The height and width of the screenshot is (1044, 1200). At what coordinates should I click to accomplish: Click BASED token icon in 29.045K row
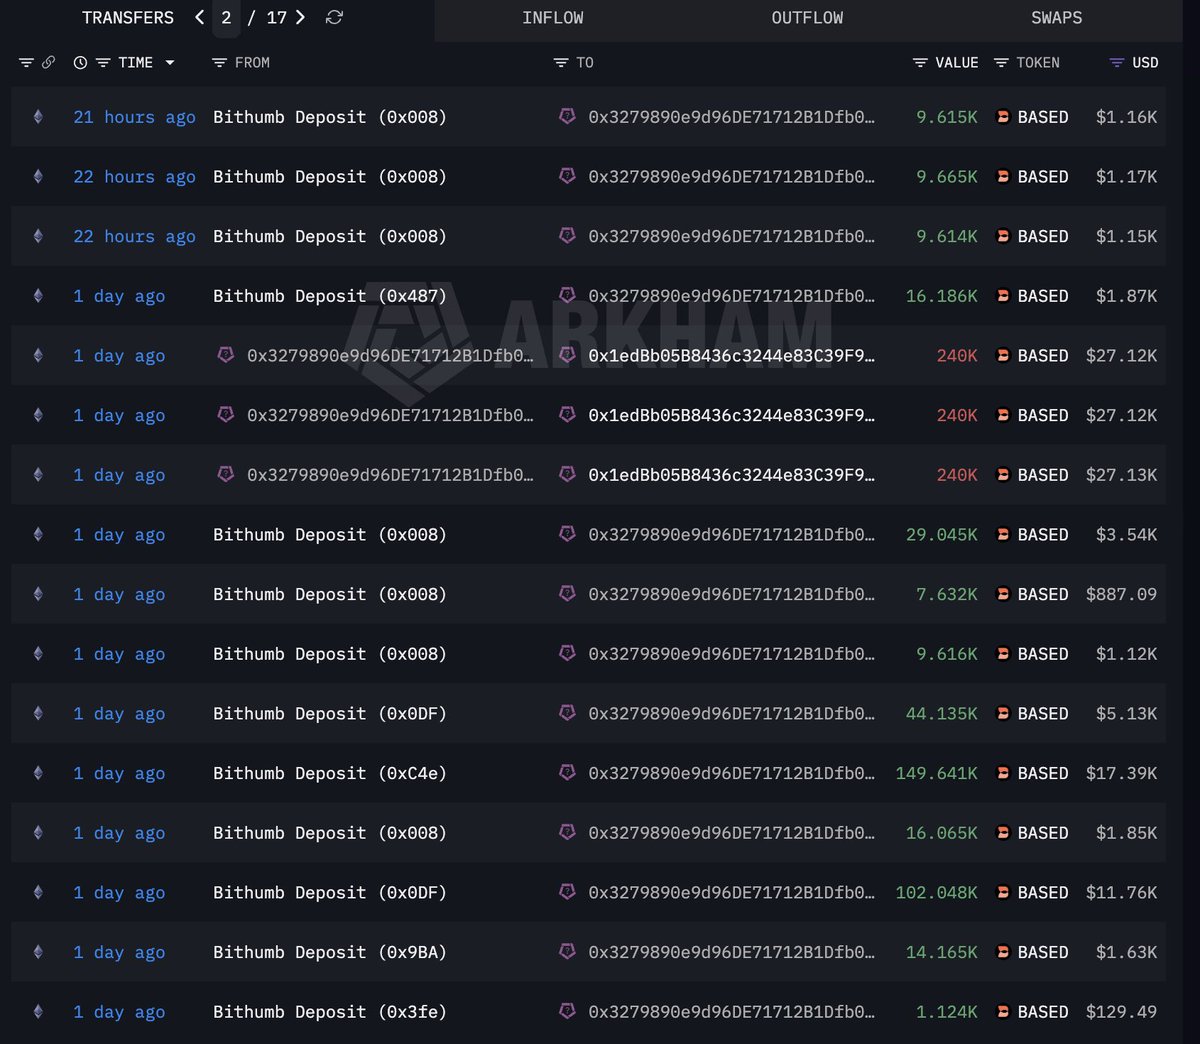click(1003, 535)
